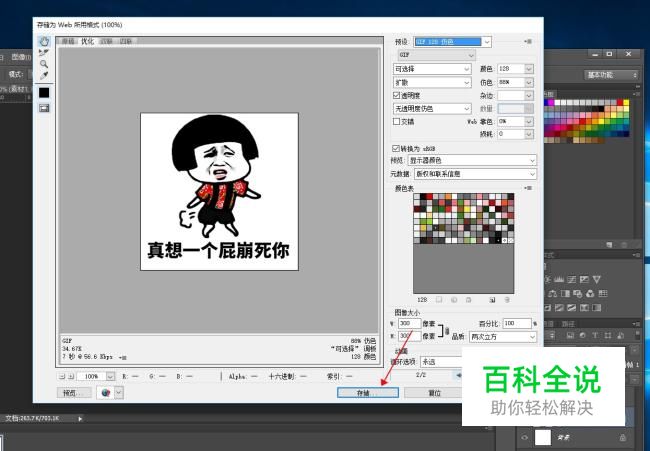The image size is (650, 451).
Task: Click Levels adjustment icon in Photoshop panel
Action: (559, 279)
